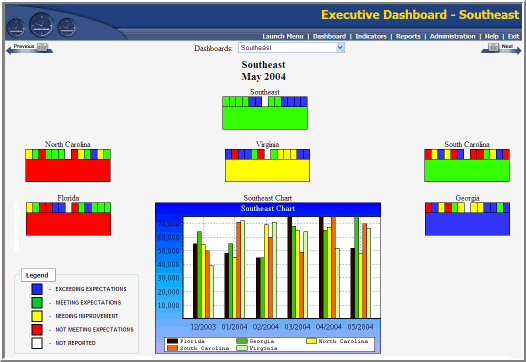This screenshot has height=362, width=526.
Task: Click the blue Exceeding Expectations legend swatch
Action: tap(37, 289)
